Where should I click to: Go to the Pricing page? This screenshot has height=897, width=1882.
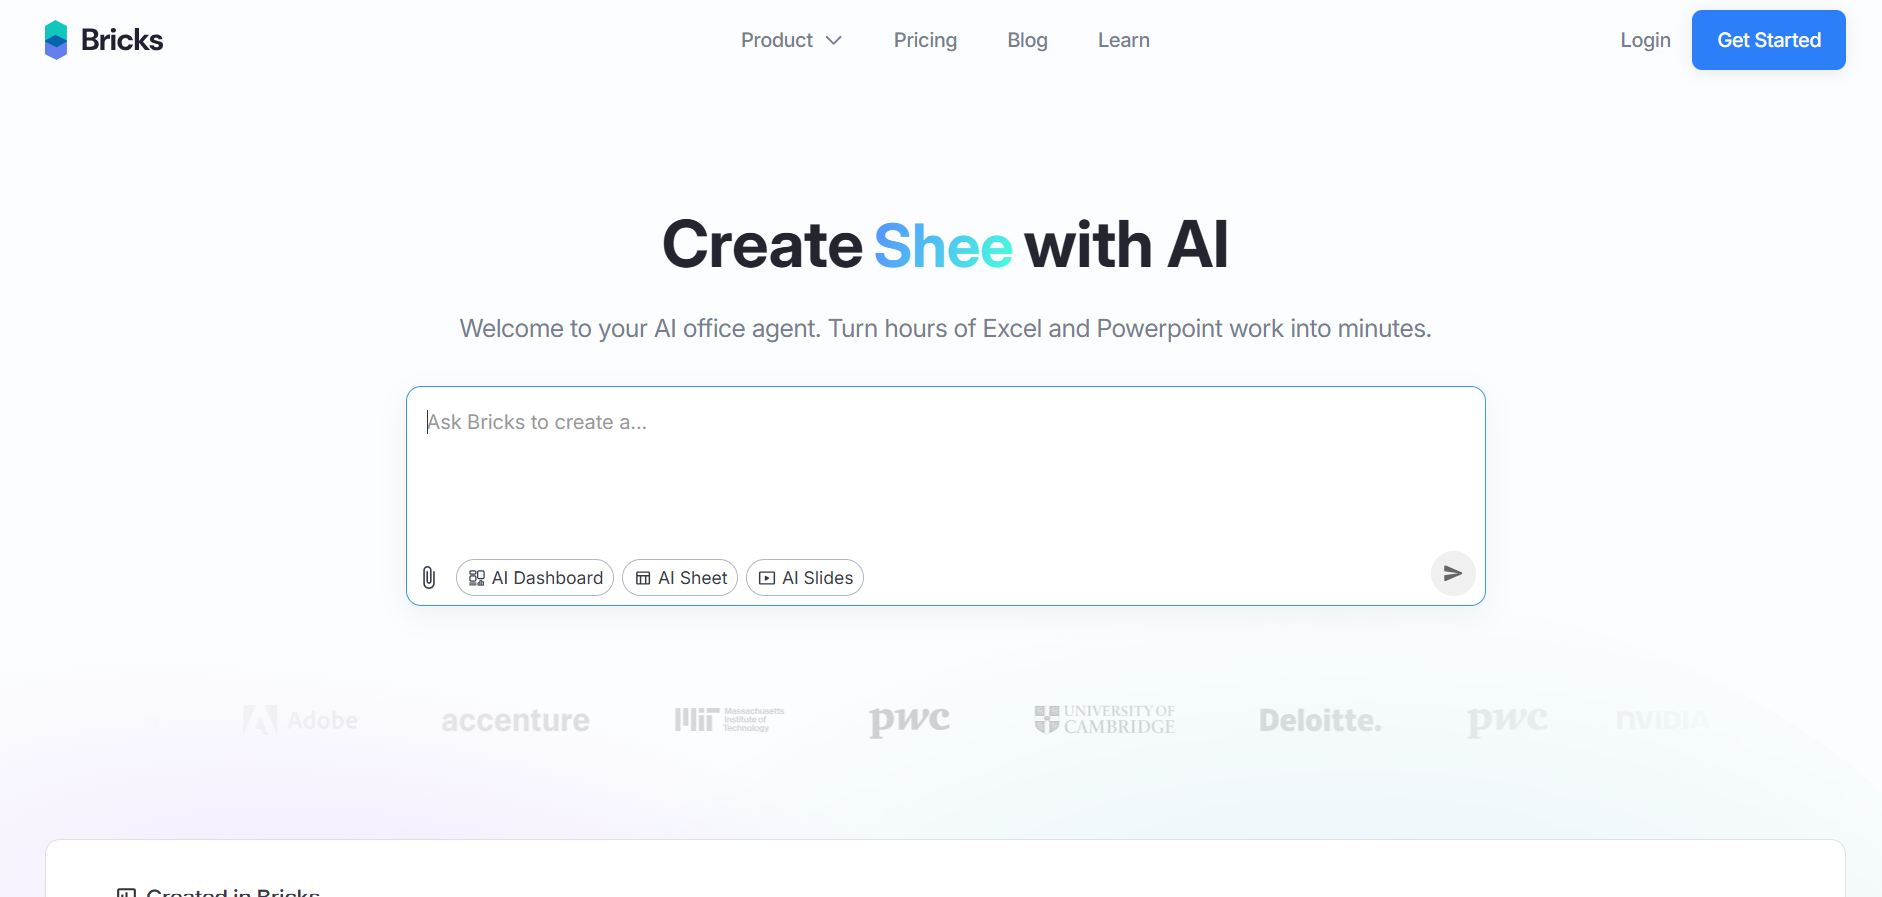[x=925, y=41]
